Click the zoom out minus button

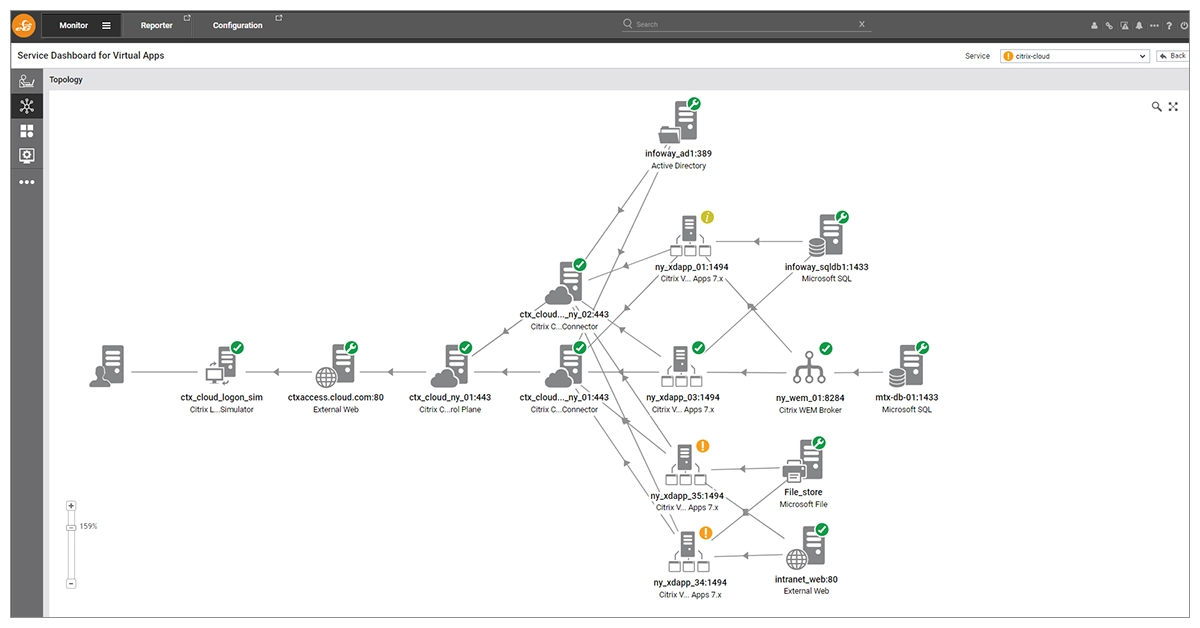coord(71,583)
